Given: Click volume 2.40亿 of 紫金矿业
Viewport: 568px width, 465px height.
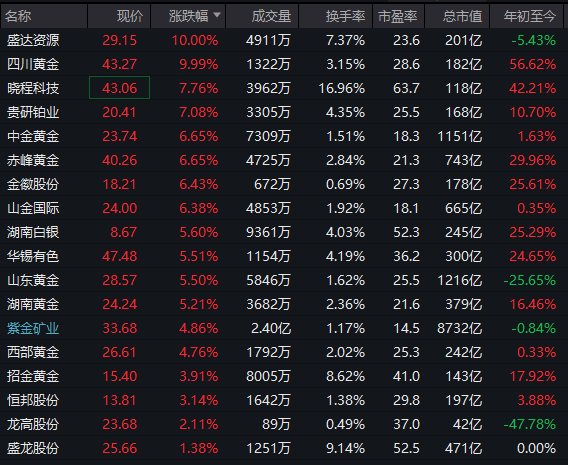Looking at the screenshot, I should (x=271, y=328).
